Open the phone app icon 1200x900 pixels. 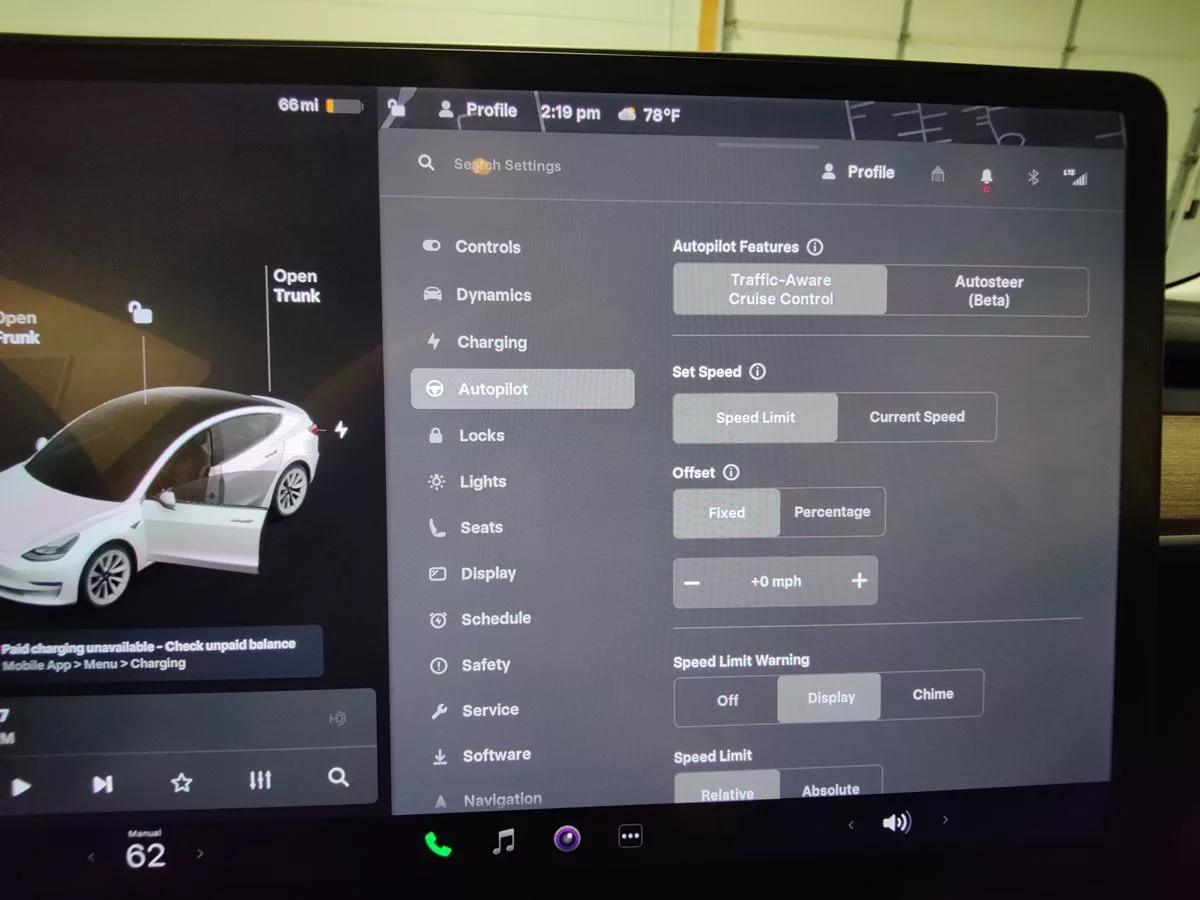tap(438, 844)
